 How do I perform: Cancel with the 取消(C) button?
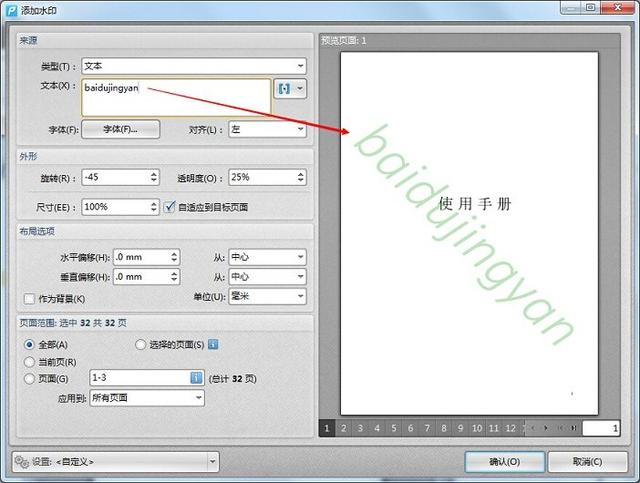(587, 462)
